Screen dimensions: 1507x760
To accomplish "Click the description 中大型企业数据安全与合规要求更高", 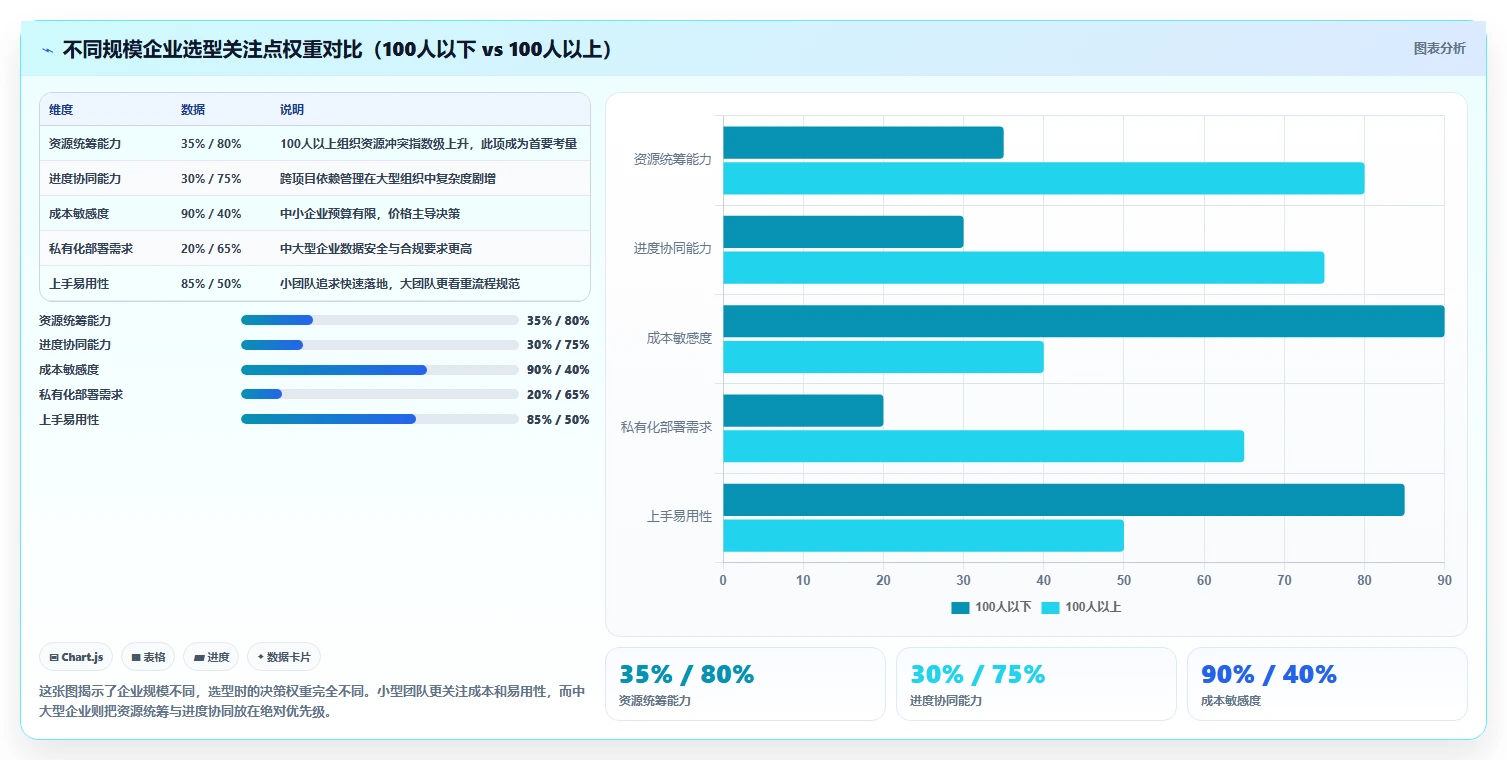I will pyautogui.click(x=376, y=249).
